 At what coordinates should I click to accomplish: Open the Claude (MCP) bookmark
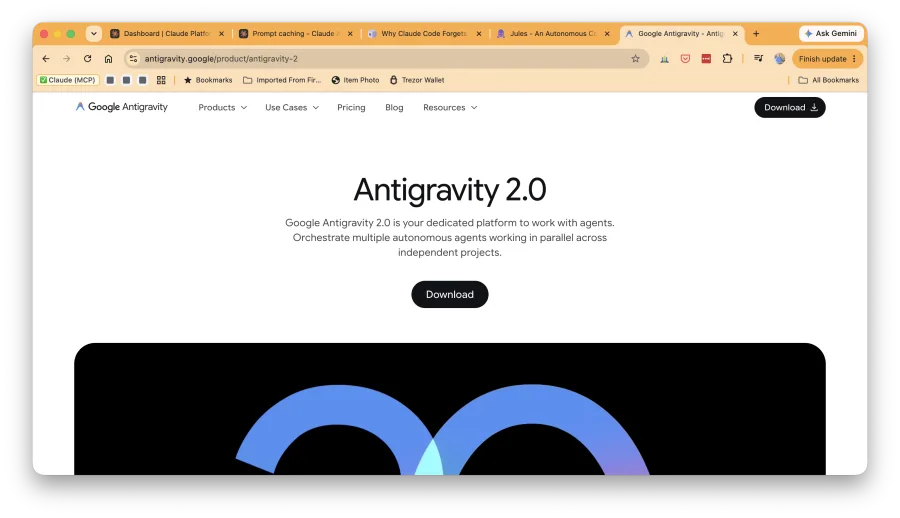[x=68, y=80]
